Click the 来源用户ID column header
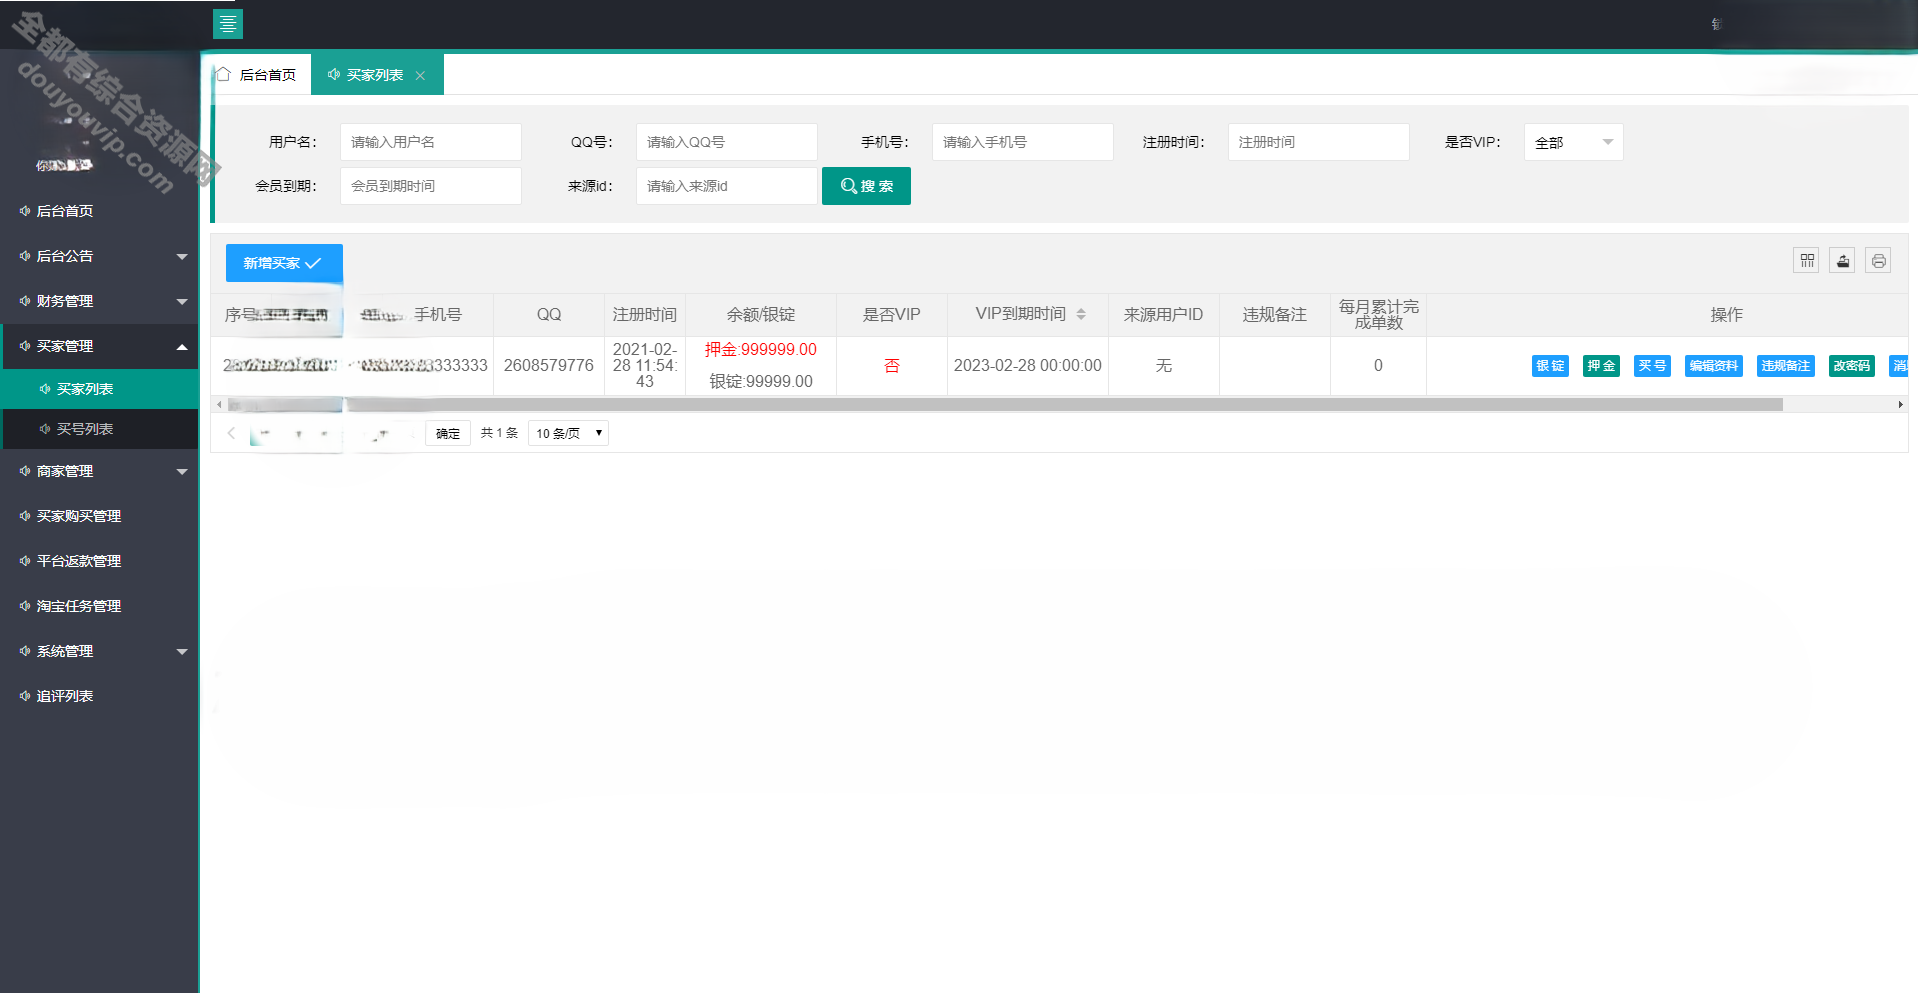The image size is (1918, 993). (1164, 315)
